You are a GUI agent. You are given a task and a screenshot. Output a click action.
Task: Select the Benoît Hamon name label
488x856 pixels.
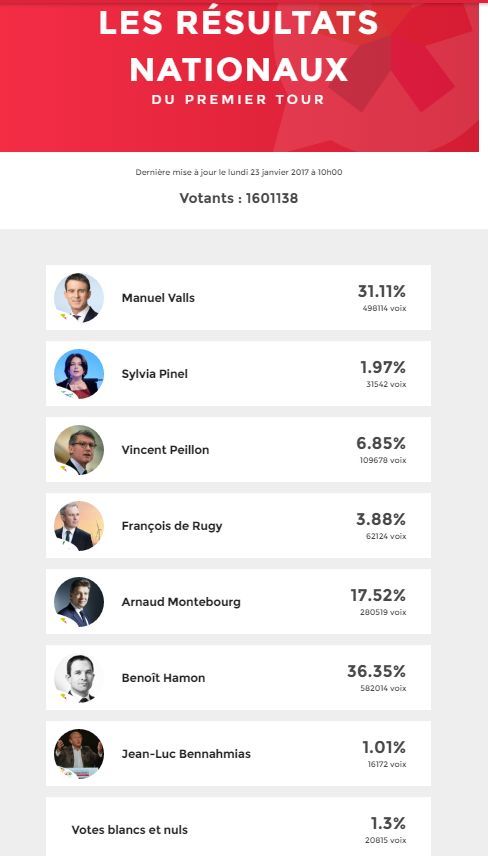coord(163,678)
